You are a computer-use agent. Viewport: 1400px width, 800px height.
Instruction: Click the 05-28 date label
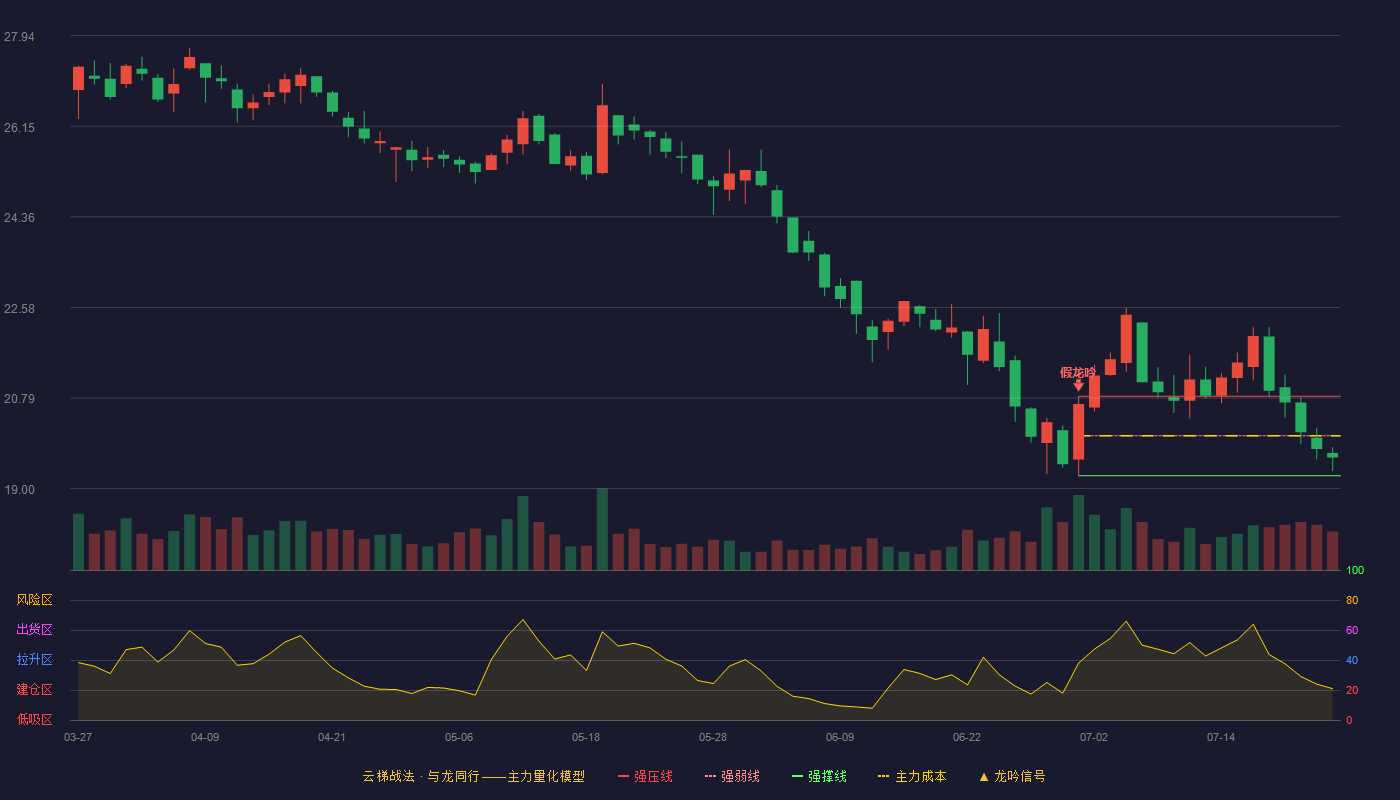713,737
